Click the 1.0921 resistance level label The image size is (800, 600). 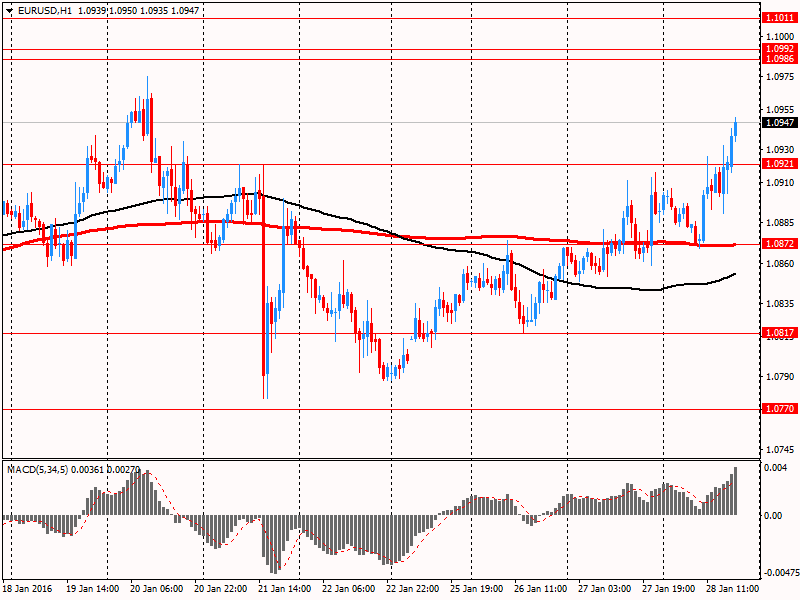tap(779, 164)
